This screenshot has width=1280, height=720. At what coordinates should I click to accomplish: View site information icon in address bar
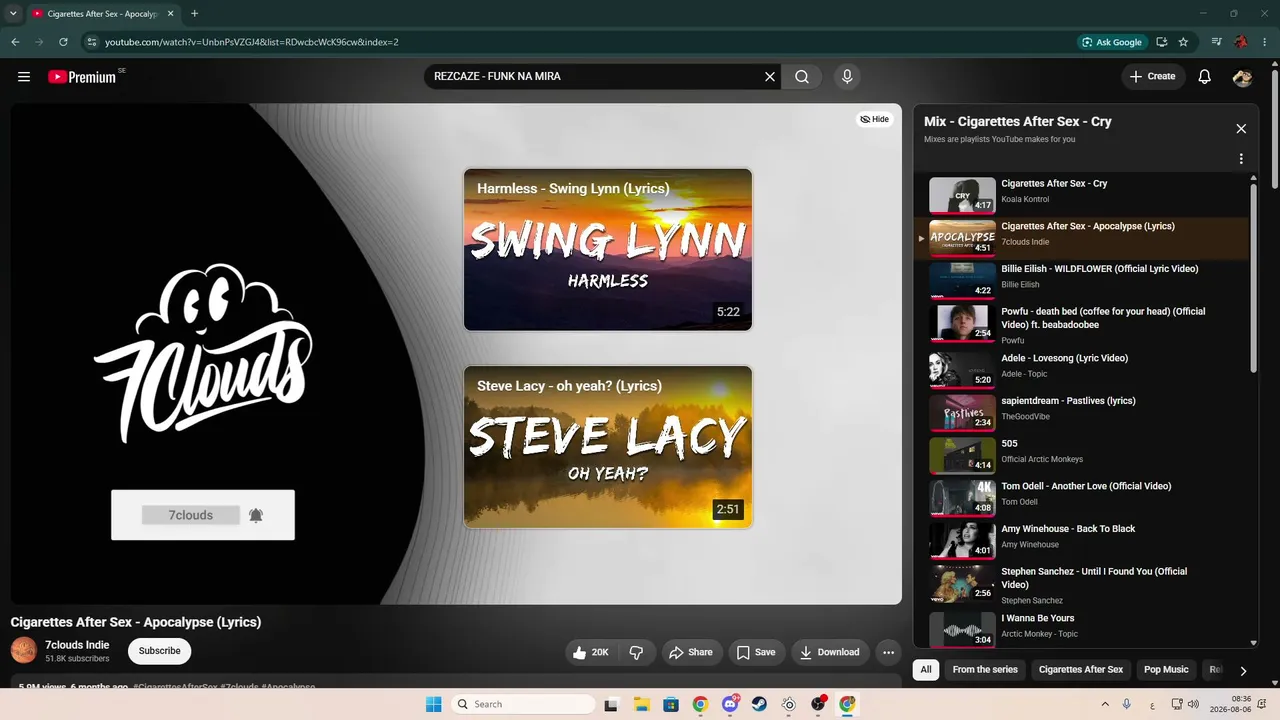pyautogui.click(x=92, y=42)
